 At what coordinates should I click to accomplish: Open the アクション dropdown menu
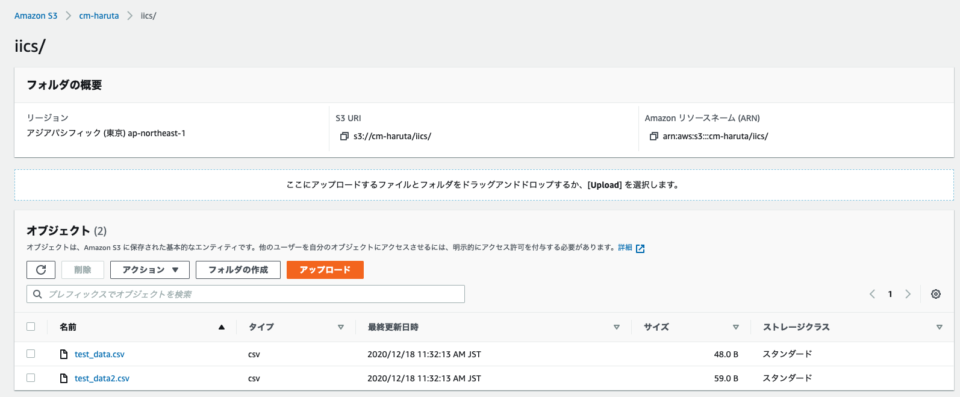click(x=150, y=270)
